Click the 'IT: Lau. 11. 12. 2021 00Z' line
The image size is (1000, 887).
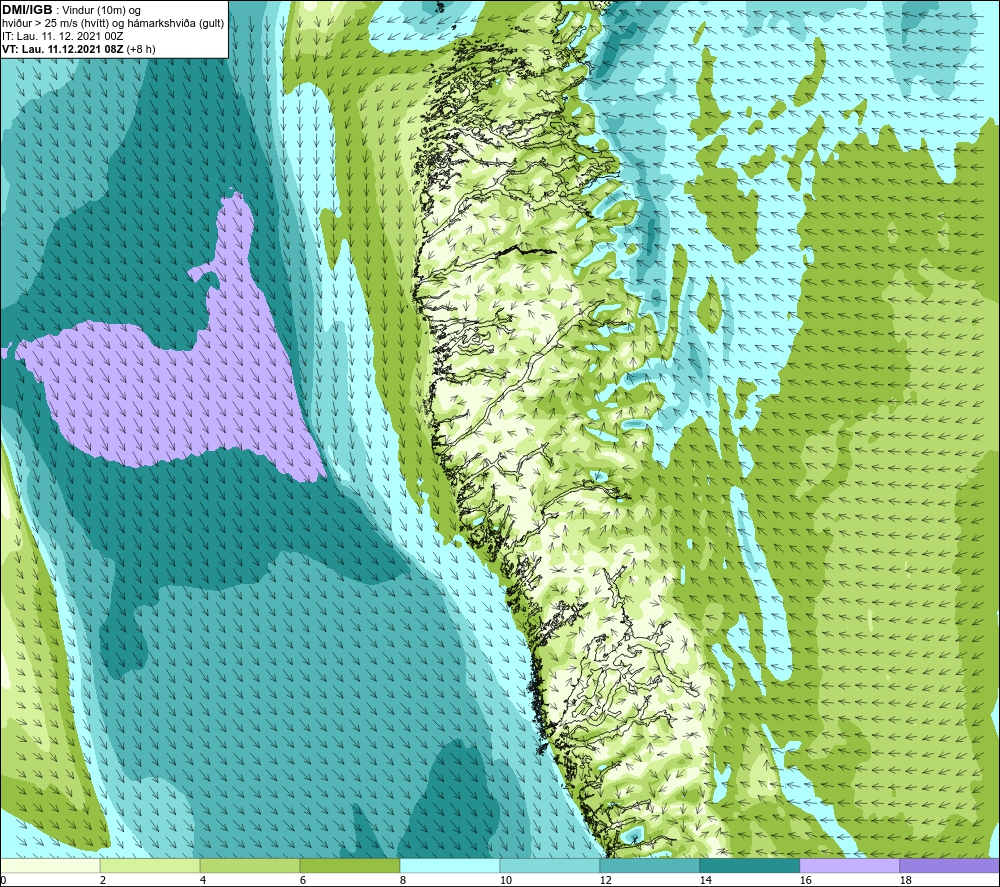click(62, 36)
